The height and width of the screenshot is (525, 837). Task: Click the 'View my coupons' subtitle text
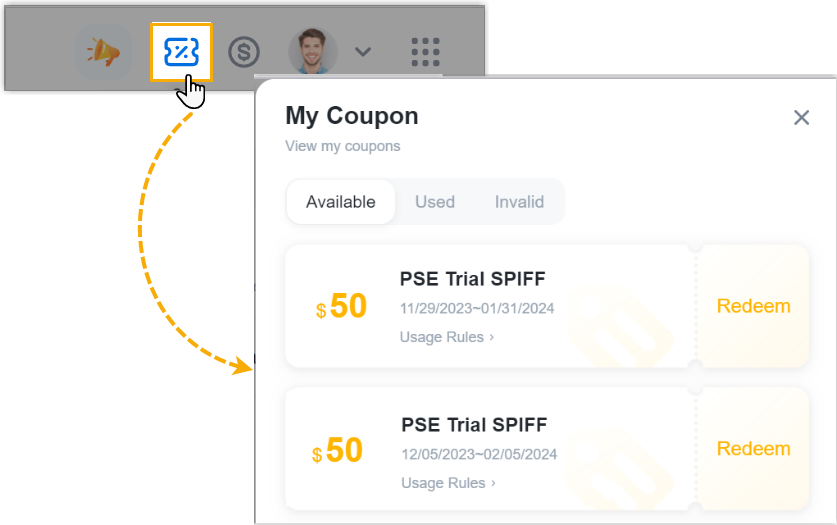click(342, 146)
